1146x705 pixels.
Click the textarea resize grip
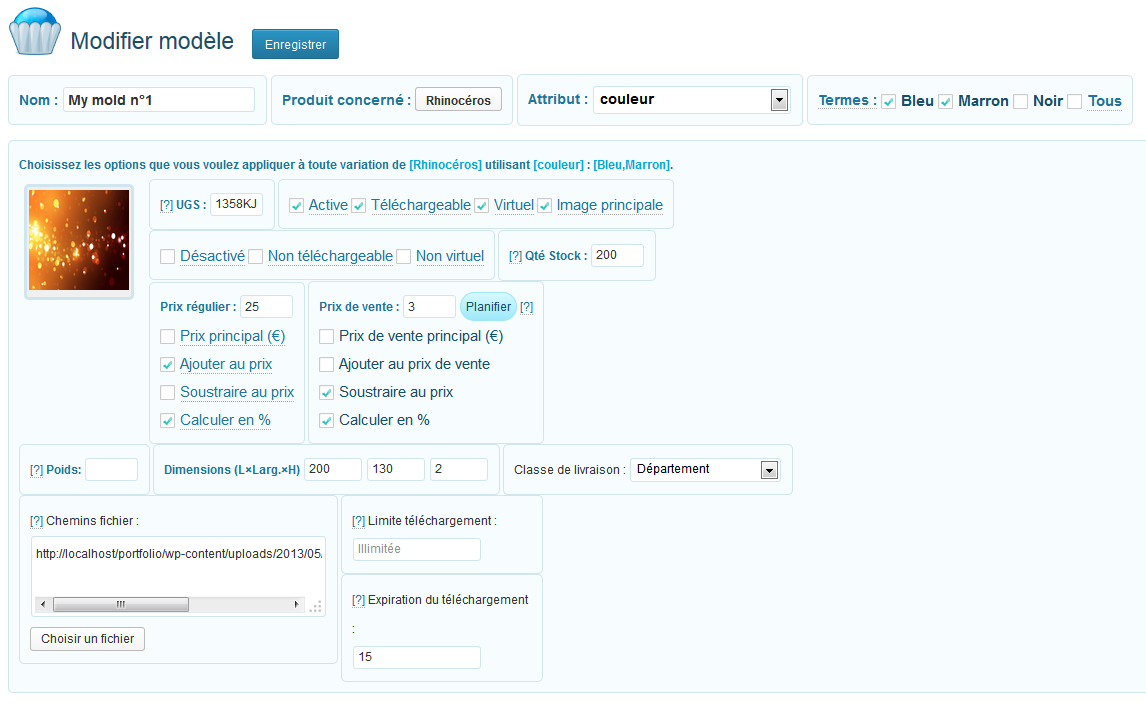(316, 606)
